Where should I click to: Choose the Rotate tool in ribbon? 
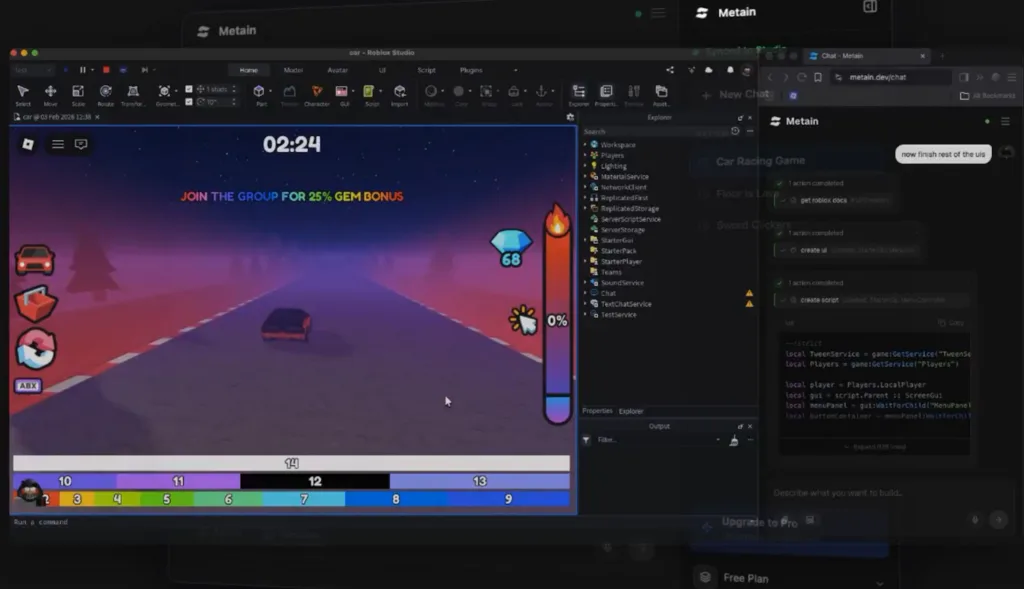(105, 94)
